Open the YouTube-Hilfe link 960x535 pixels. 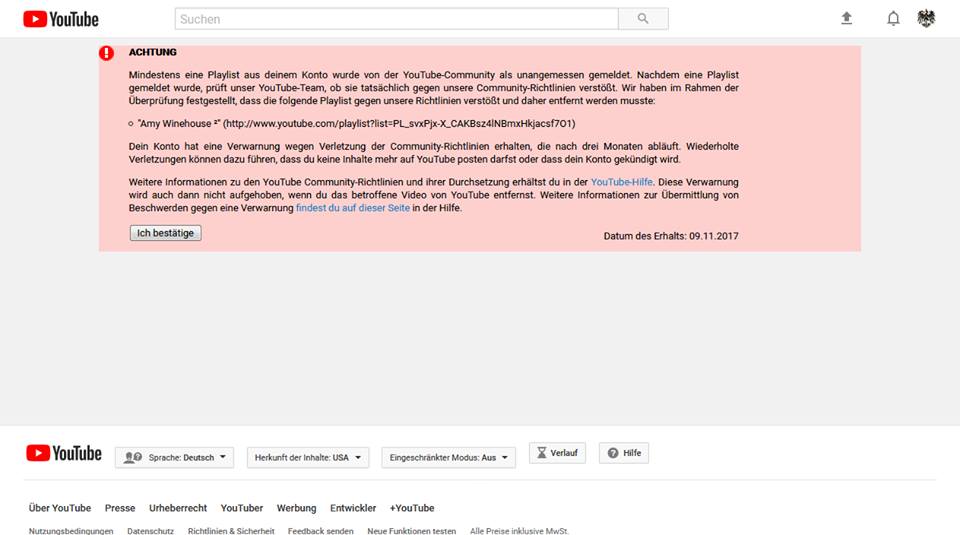pyautogui.click(x=621, y=182)
